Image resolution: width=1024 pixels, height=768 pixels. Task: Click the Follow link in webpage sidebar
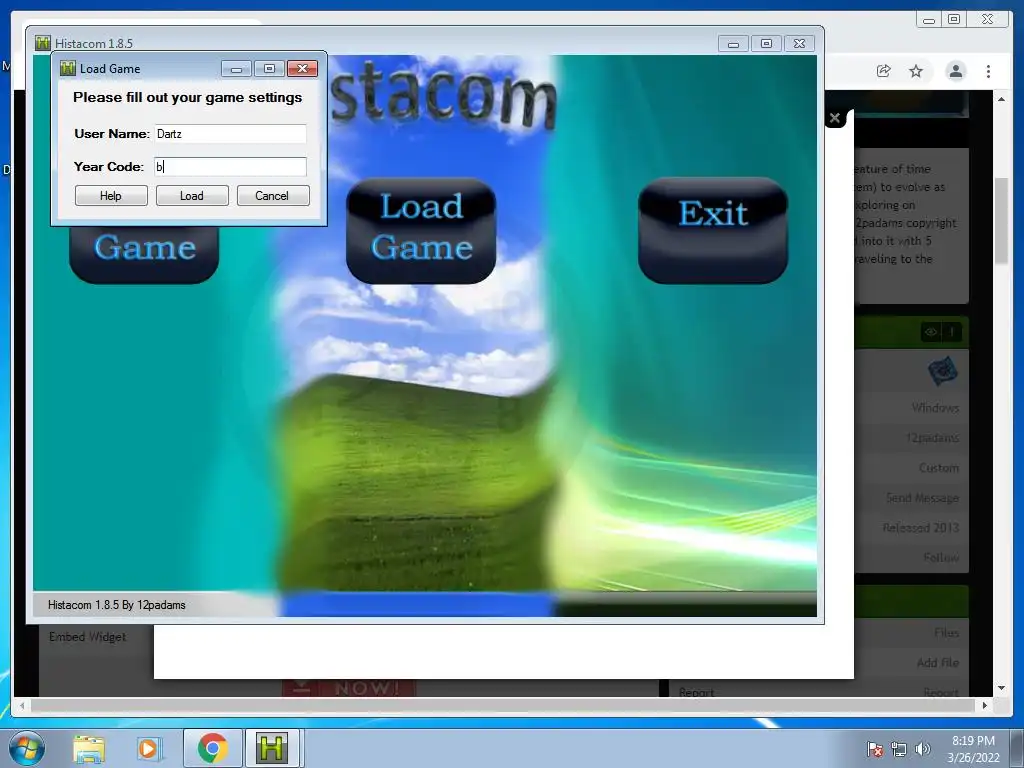[941, 558]
